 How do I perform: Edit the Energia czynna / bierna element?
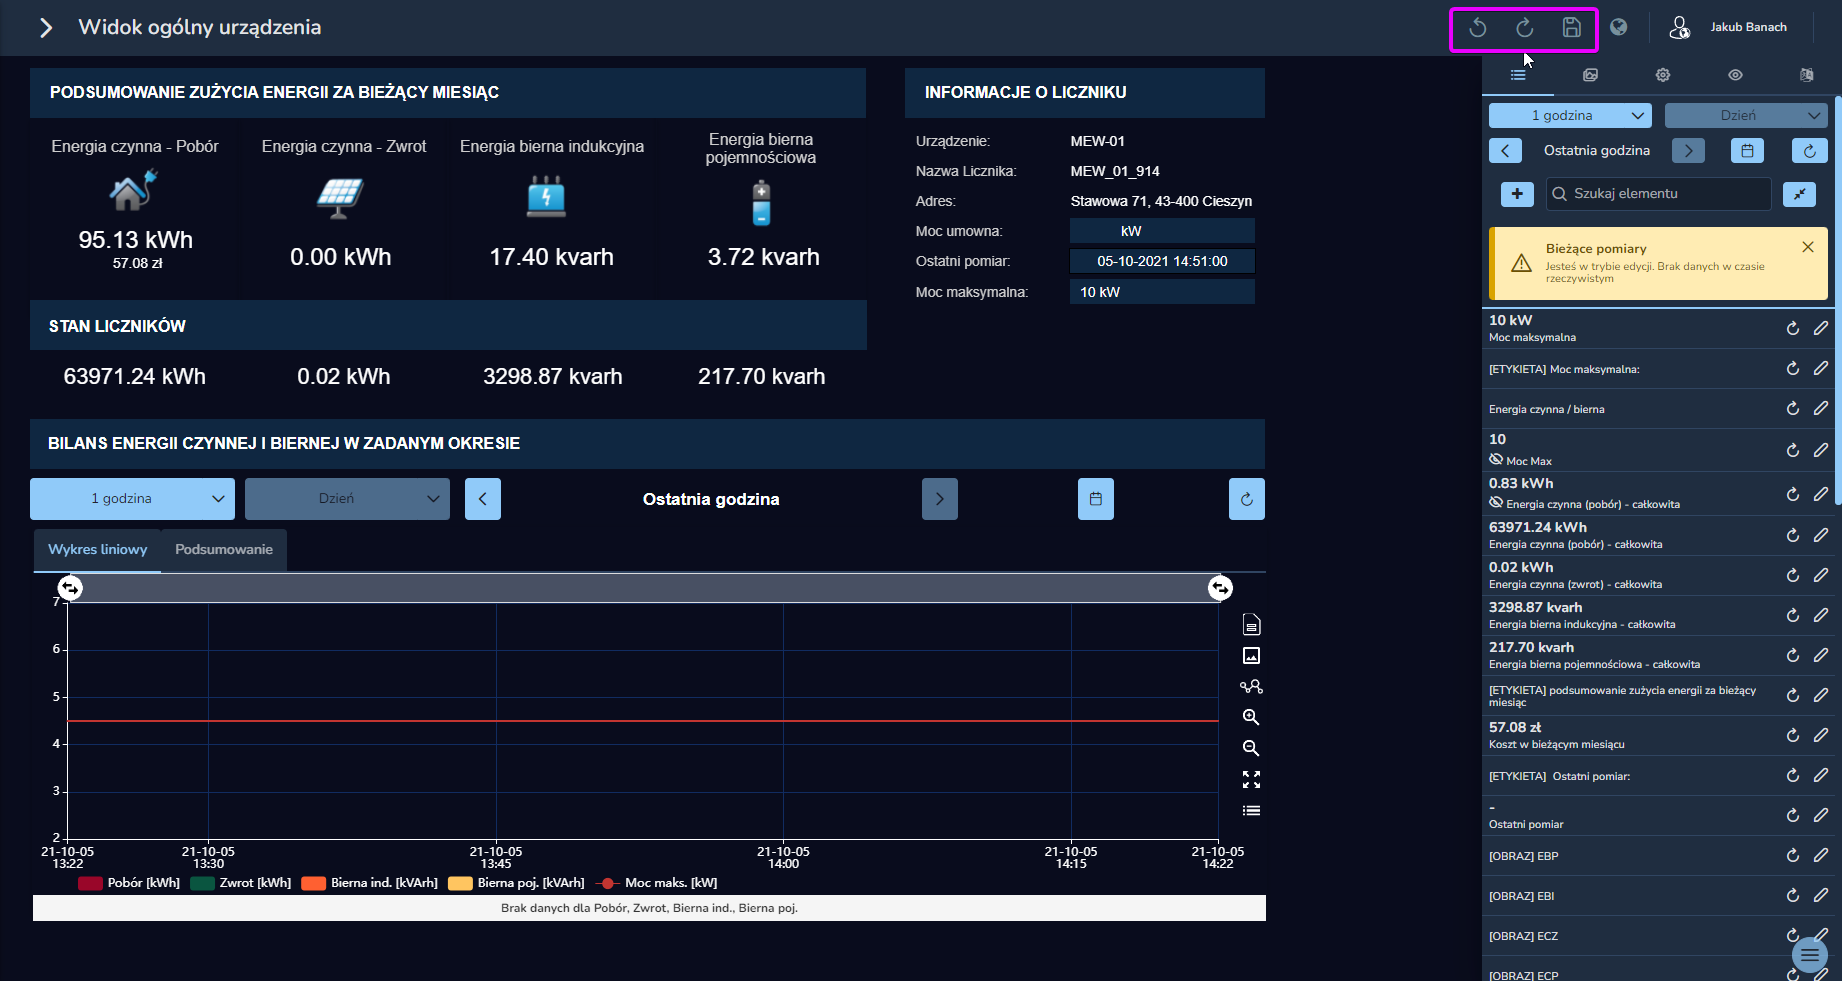(1821, 408)
